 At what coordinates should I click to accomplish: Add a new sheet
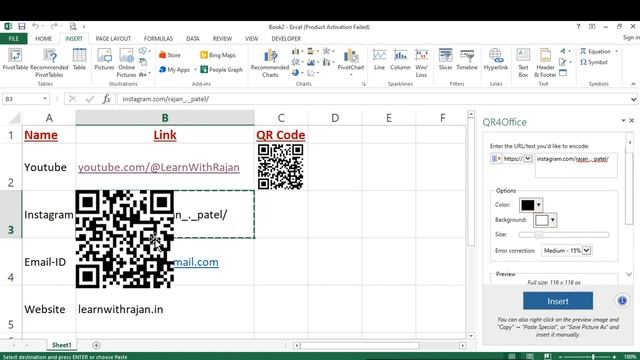[96, 345]
